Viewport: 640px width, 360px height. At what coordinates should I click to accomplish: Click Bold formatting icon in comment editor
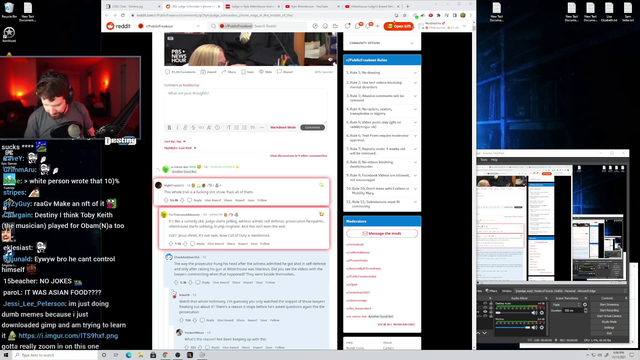(169, 128)
